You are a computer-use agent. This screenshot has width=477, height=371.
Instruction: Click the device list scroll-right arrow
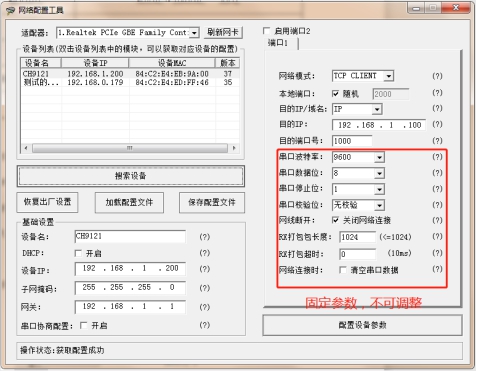click(x=234, y=148)
